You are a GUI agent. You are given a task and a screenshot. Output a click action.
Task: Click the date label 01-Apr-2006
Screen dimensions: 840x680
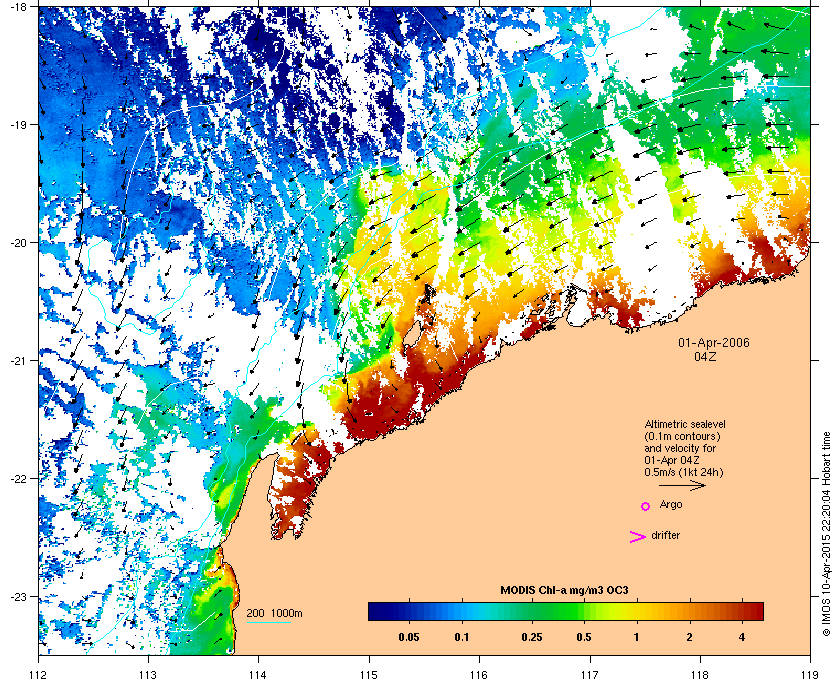click(x=714, y=342)
